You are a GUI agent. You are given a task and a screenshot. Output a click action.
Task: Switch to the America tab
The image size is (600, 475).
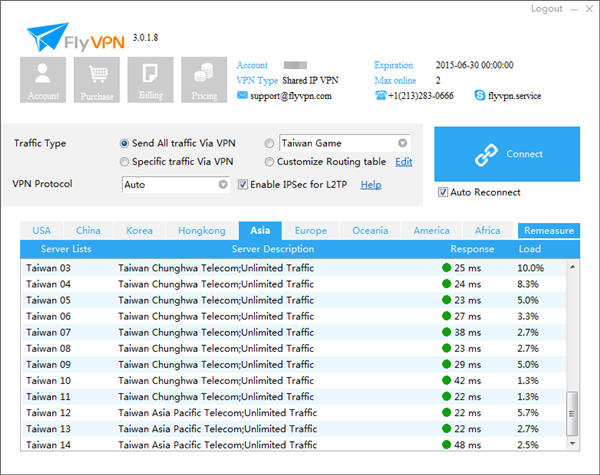(432, 230)
